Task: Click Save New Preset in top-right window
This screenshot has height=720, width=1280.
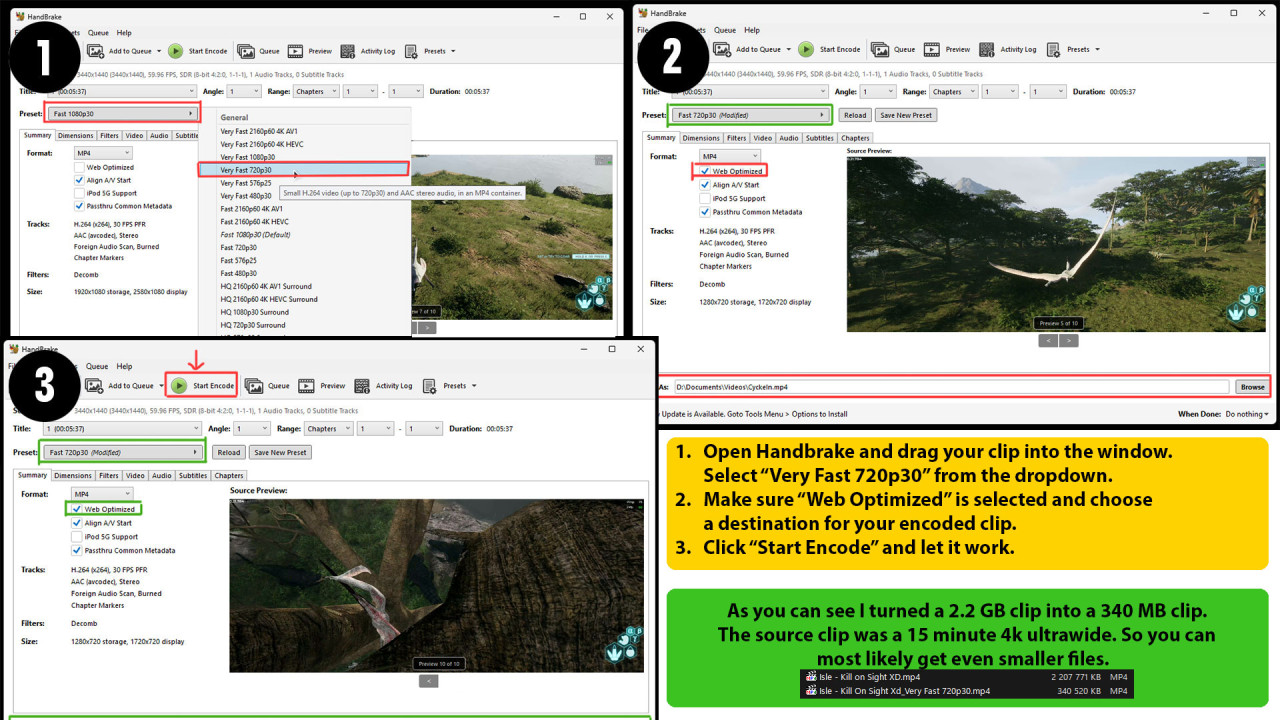Action: click(x=906, y=115)
